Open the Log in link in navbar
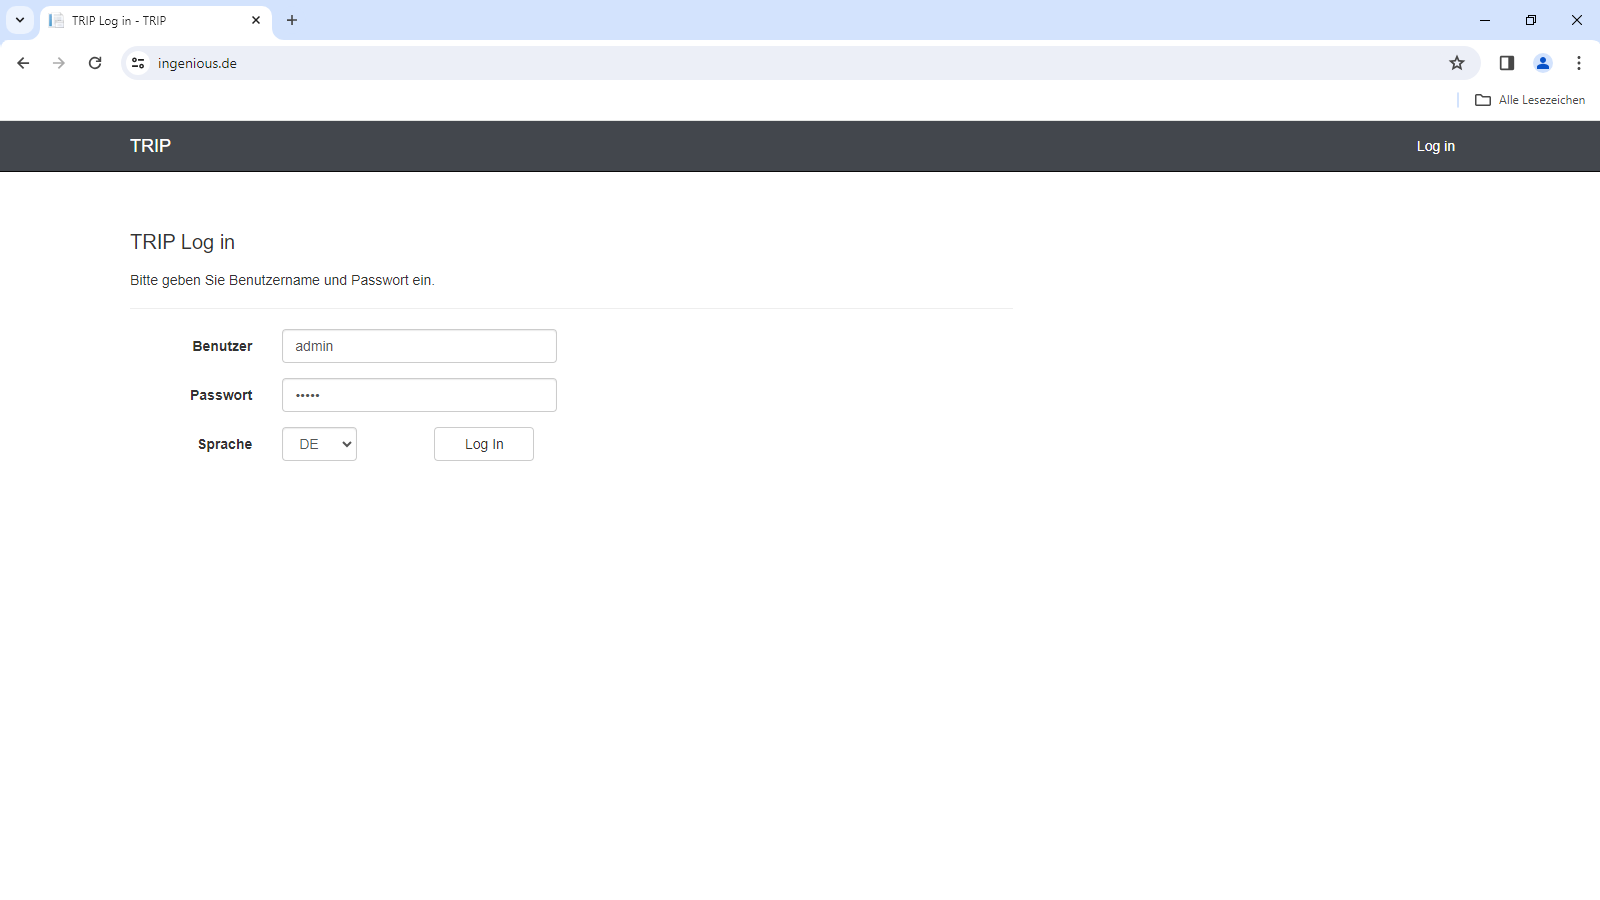Viewport: 1600px width, 900px height. 1436,146
